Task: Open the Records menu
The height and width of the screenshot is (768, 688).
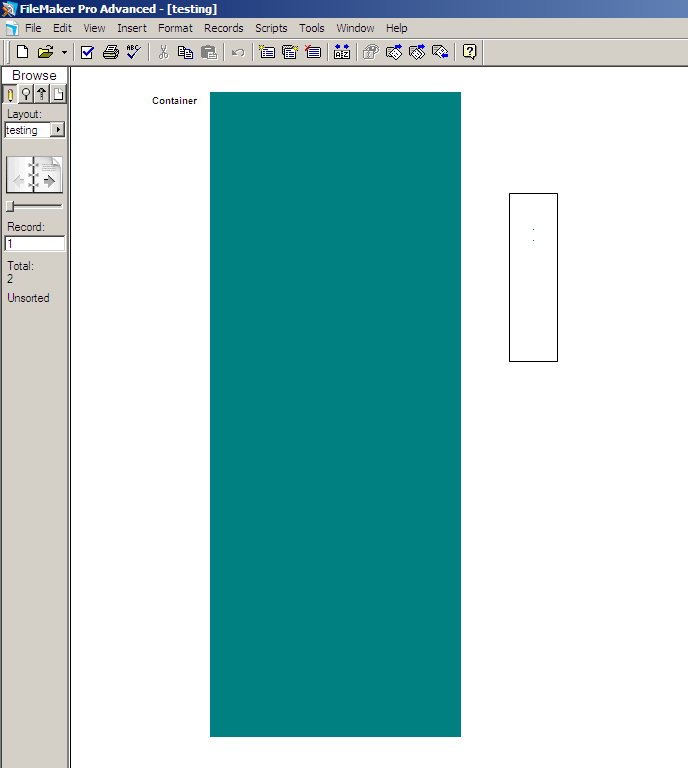Action: click(223, 28)
